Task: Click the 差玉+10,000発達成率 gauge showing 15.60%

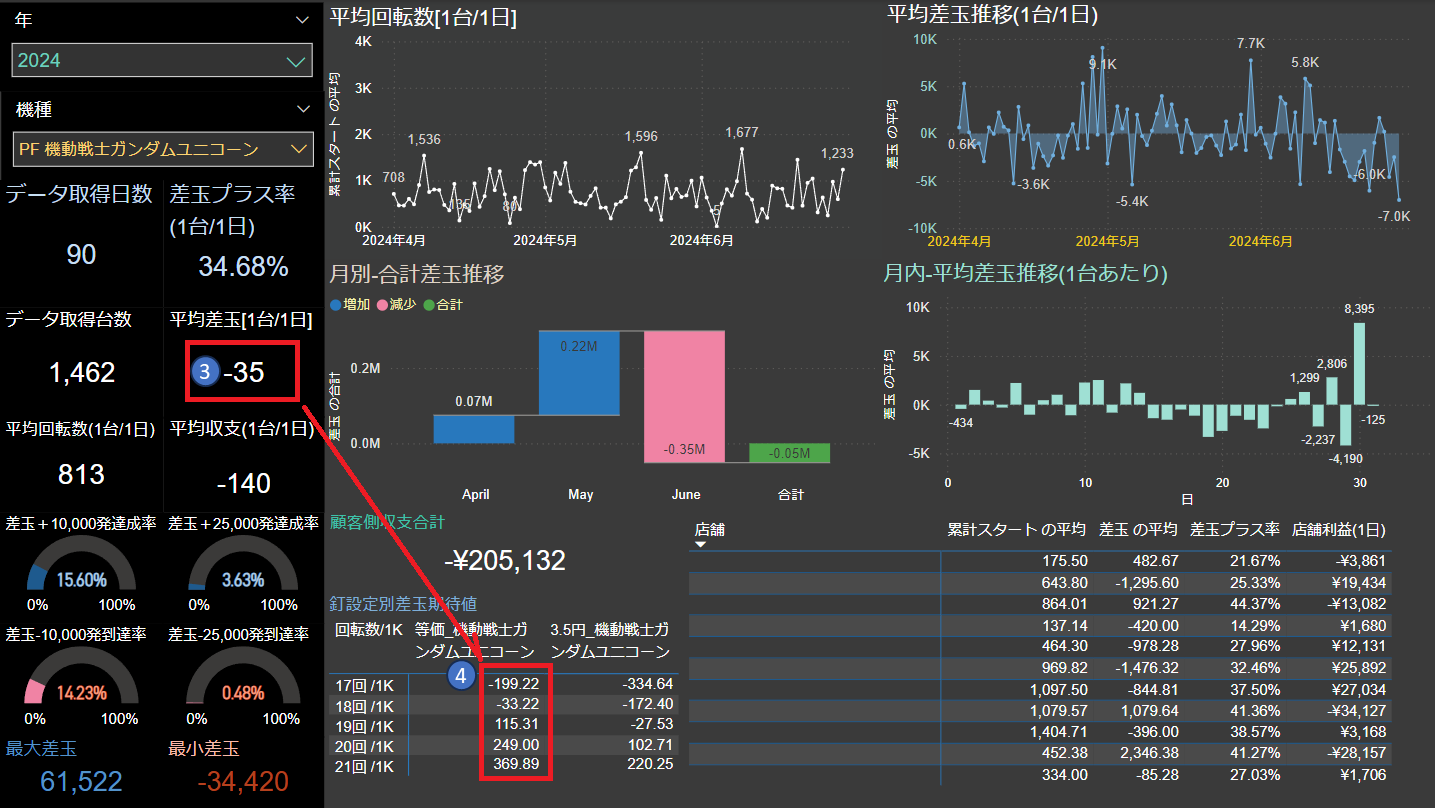Action: click(82, 566)
